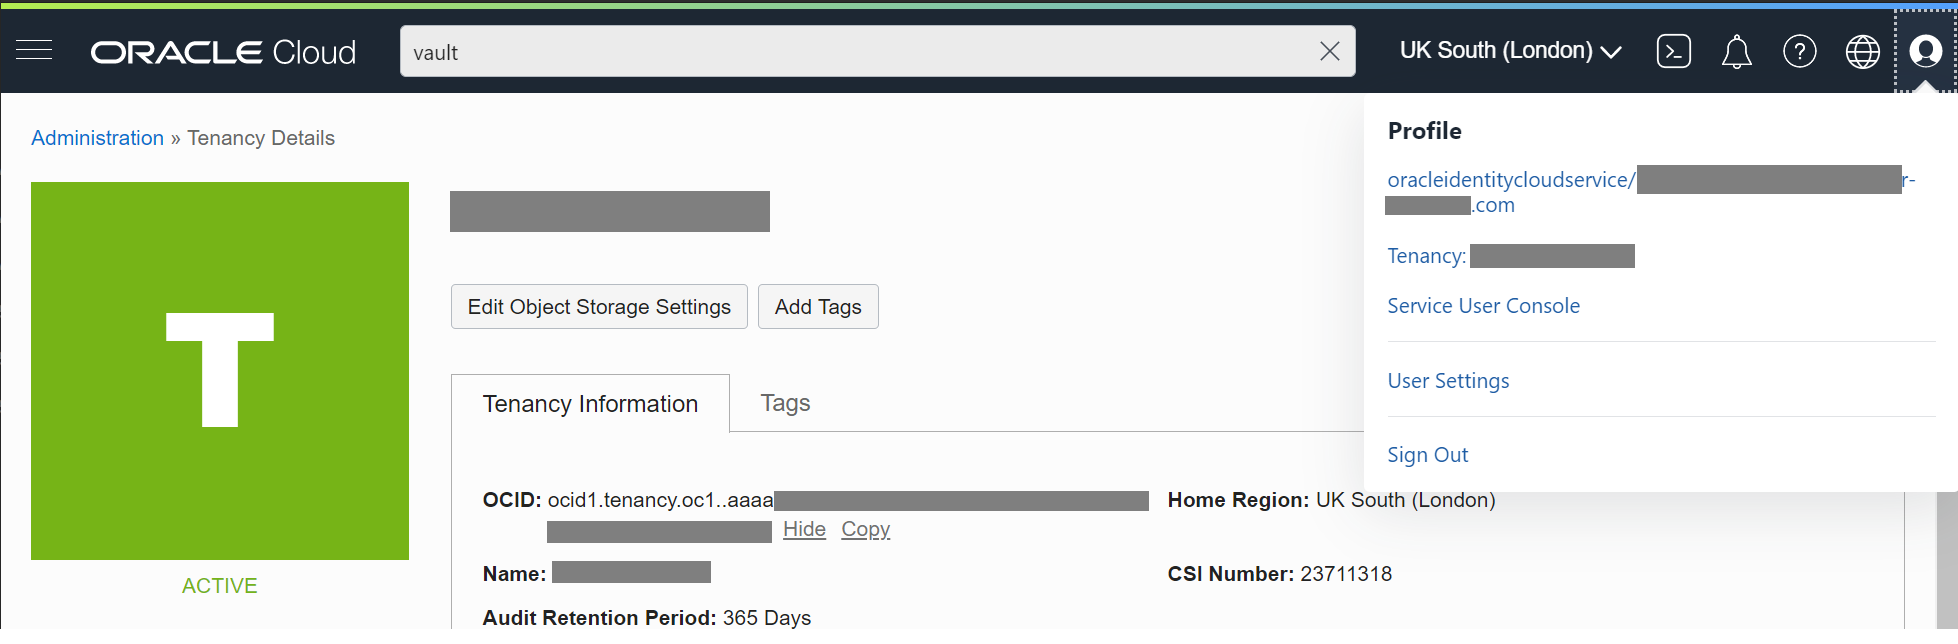Open the hamburger navigation menu
Viewport: 1958px width, 644px height.
pyautogui.click(x=34, y=51)
